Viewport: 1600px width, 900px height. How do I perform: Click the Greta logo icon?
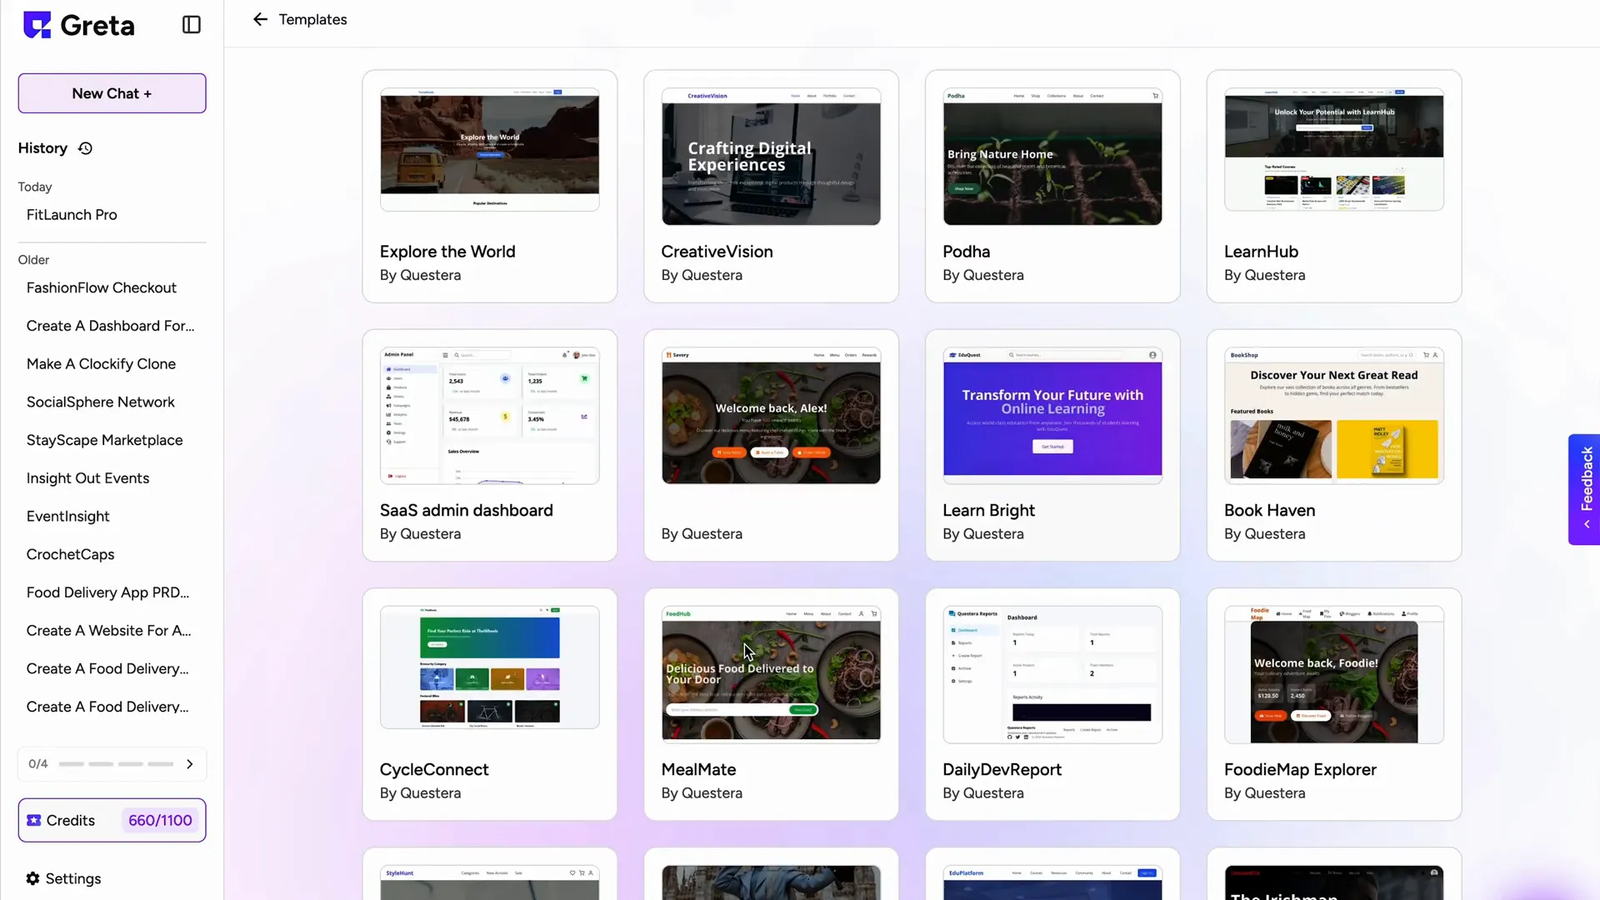point(37,25)
